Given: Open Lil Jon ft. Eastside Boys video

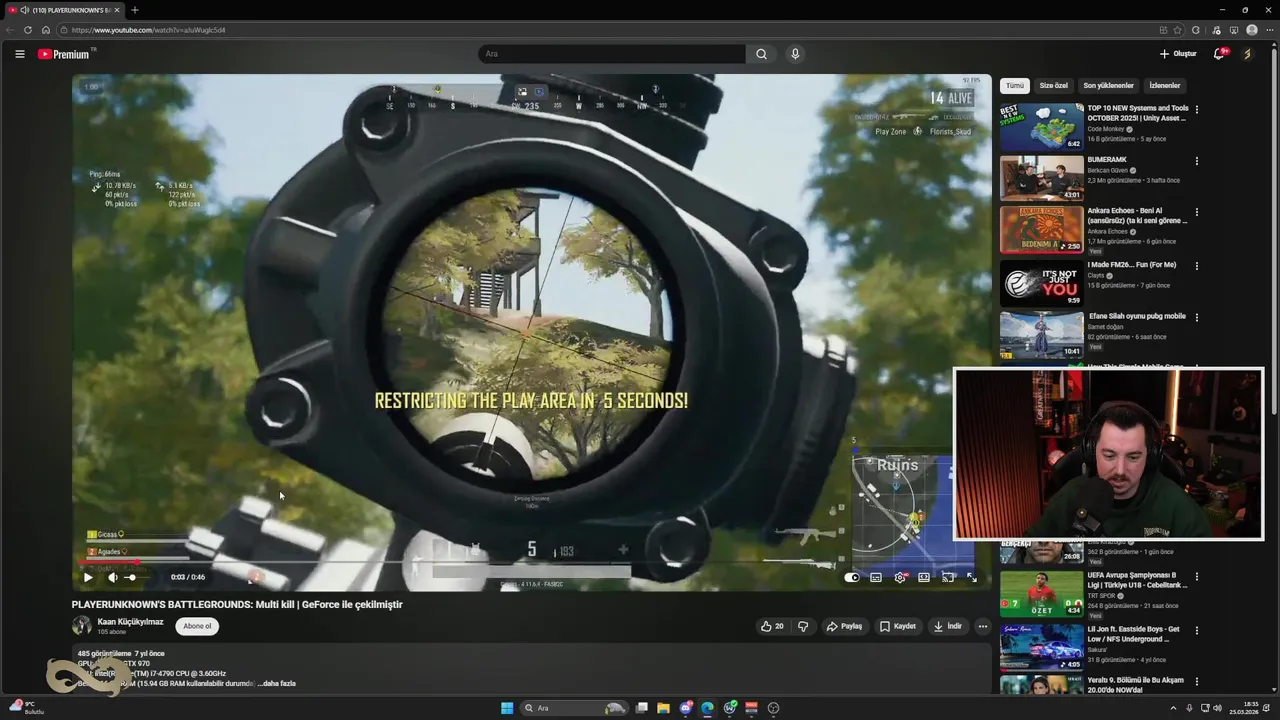Looking at the screenshot, I should point(1134,634).
